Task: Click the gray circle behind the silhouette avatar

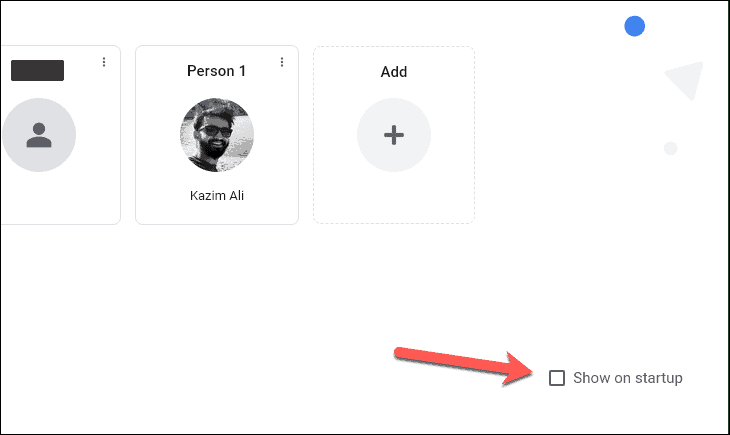Action: pyautogui.click(x=39, y=135)
